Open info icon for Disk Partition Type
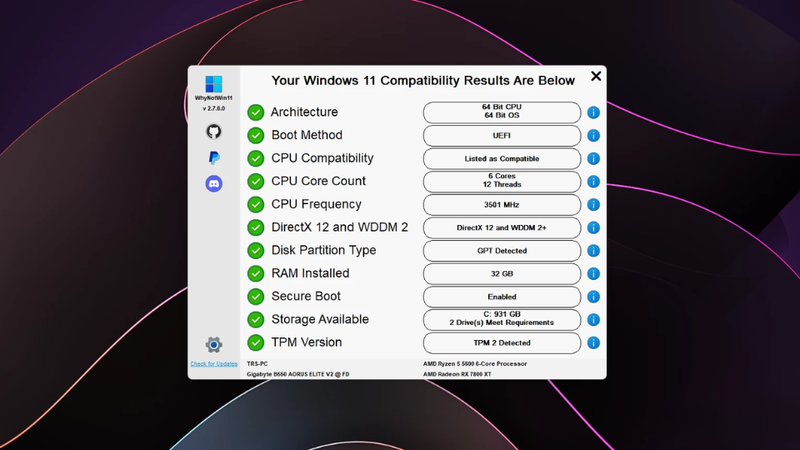The width and height of the screenshot is (800, 450). coord(593,251)
